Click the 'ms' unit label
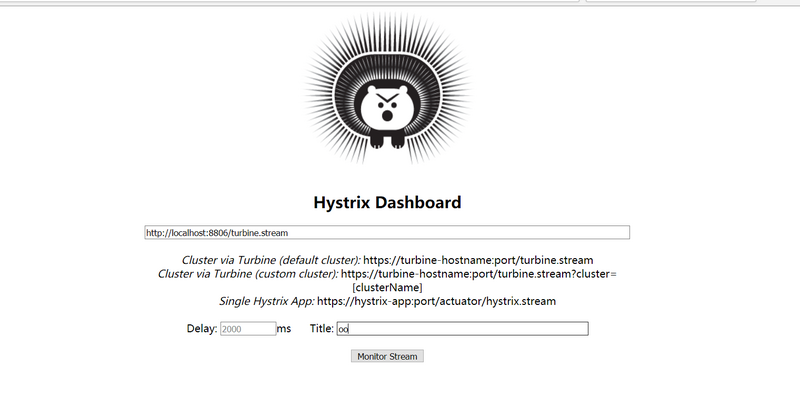 pos(284,329)
